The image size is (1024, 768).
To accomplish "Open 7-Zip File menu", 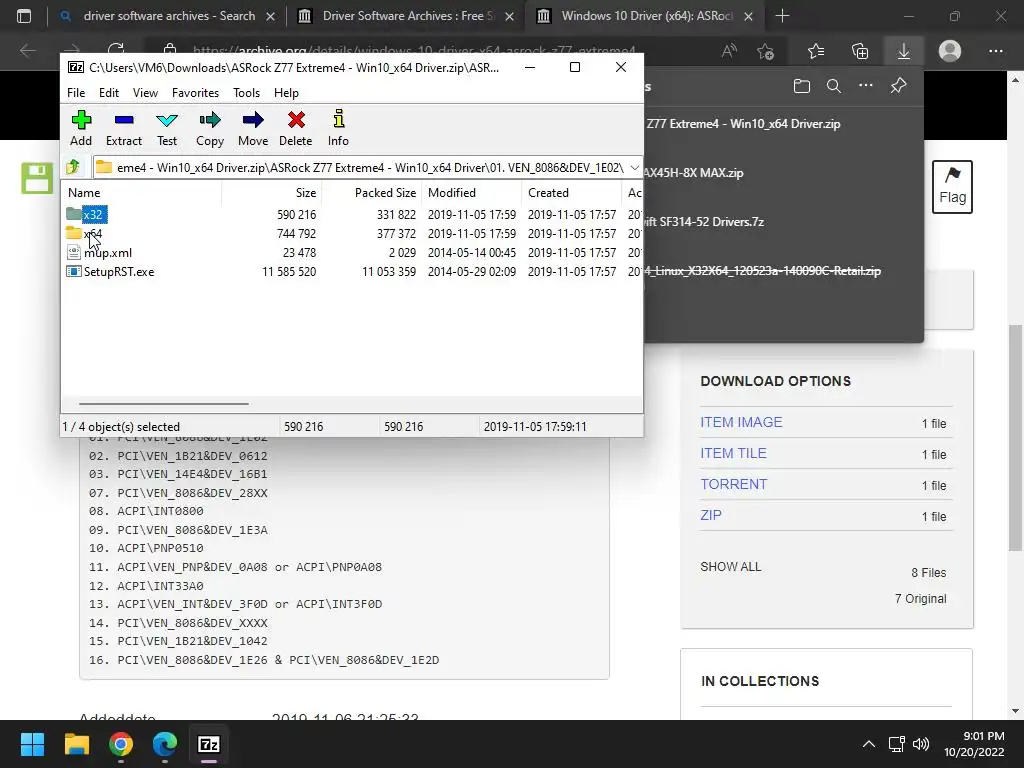I will 76,93.
